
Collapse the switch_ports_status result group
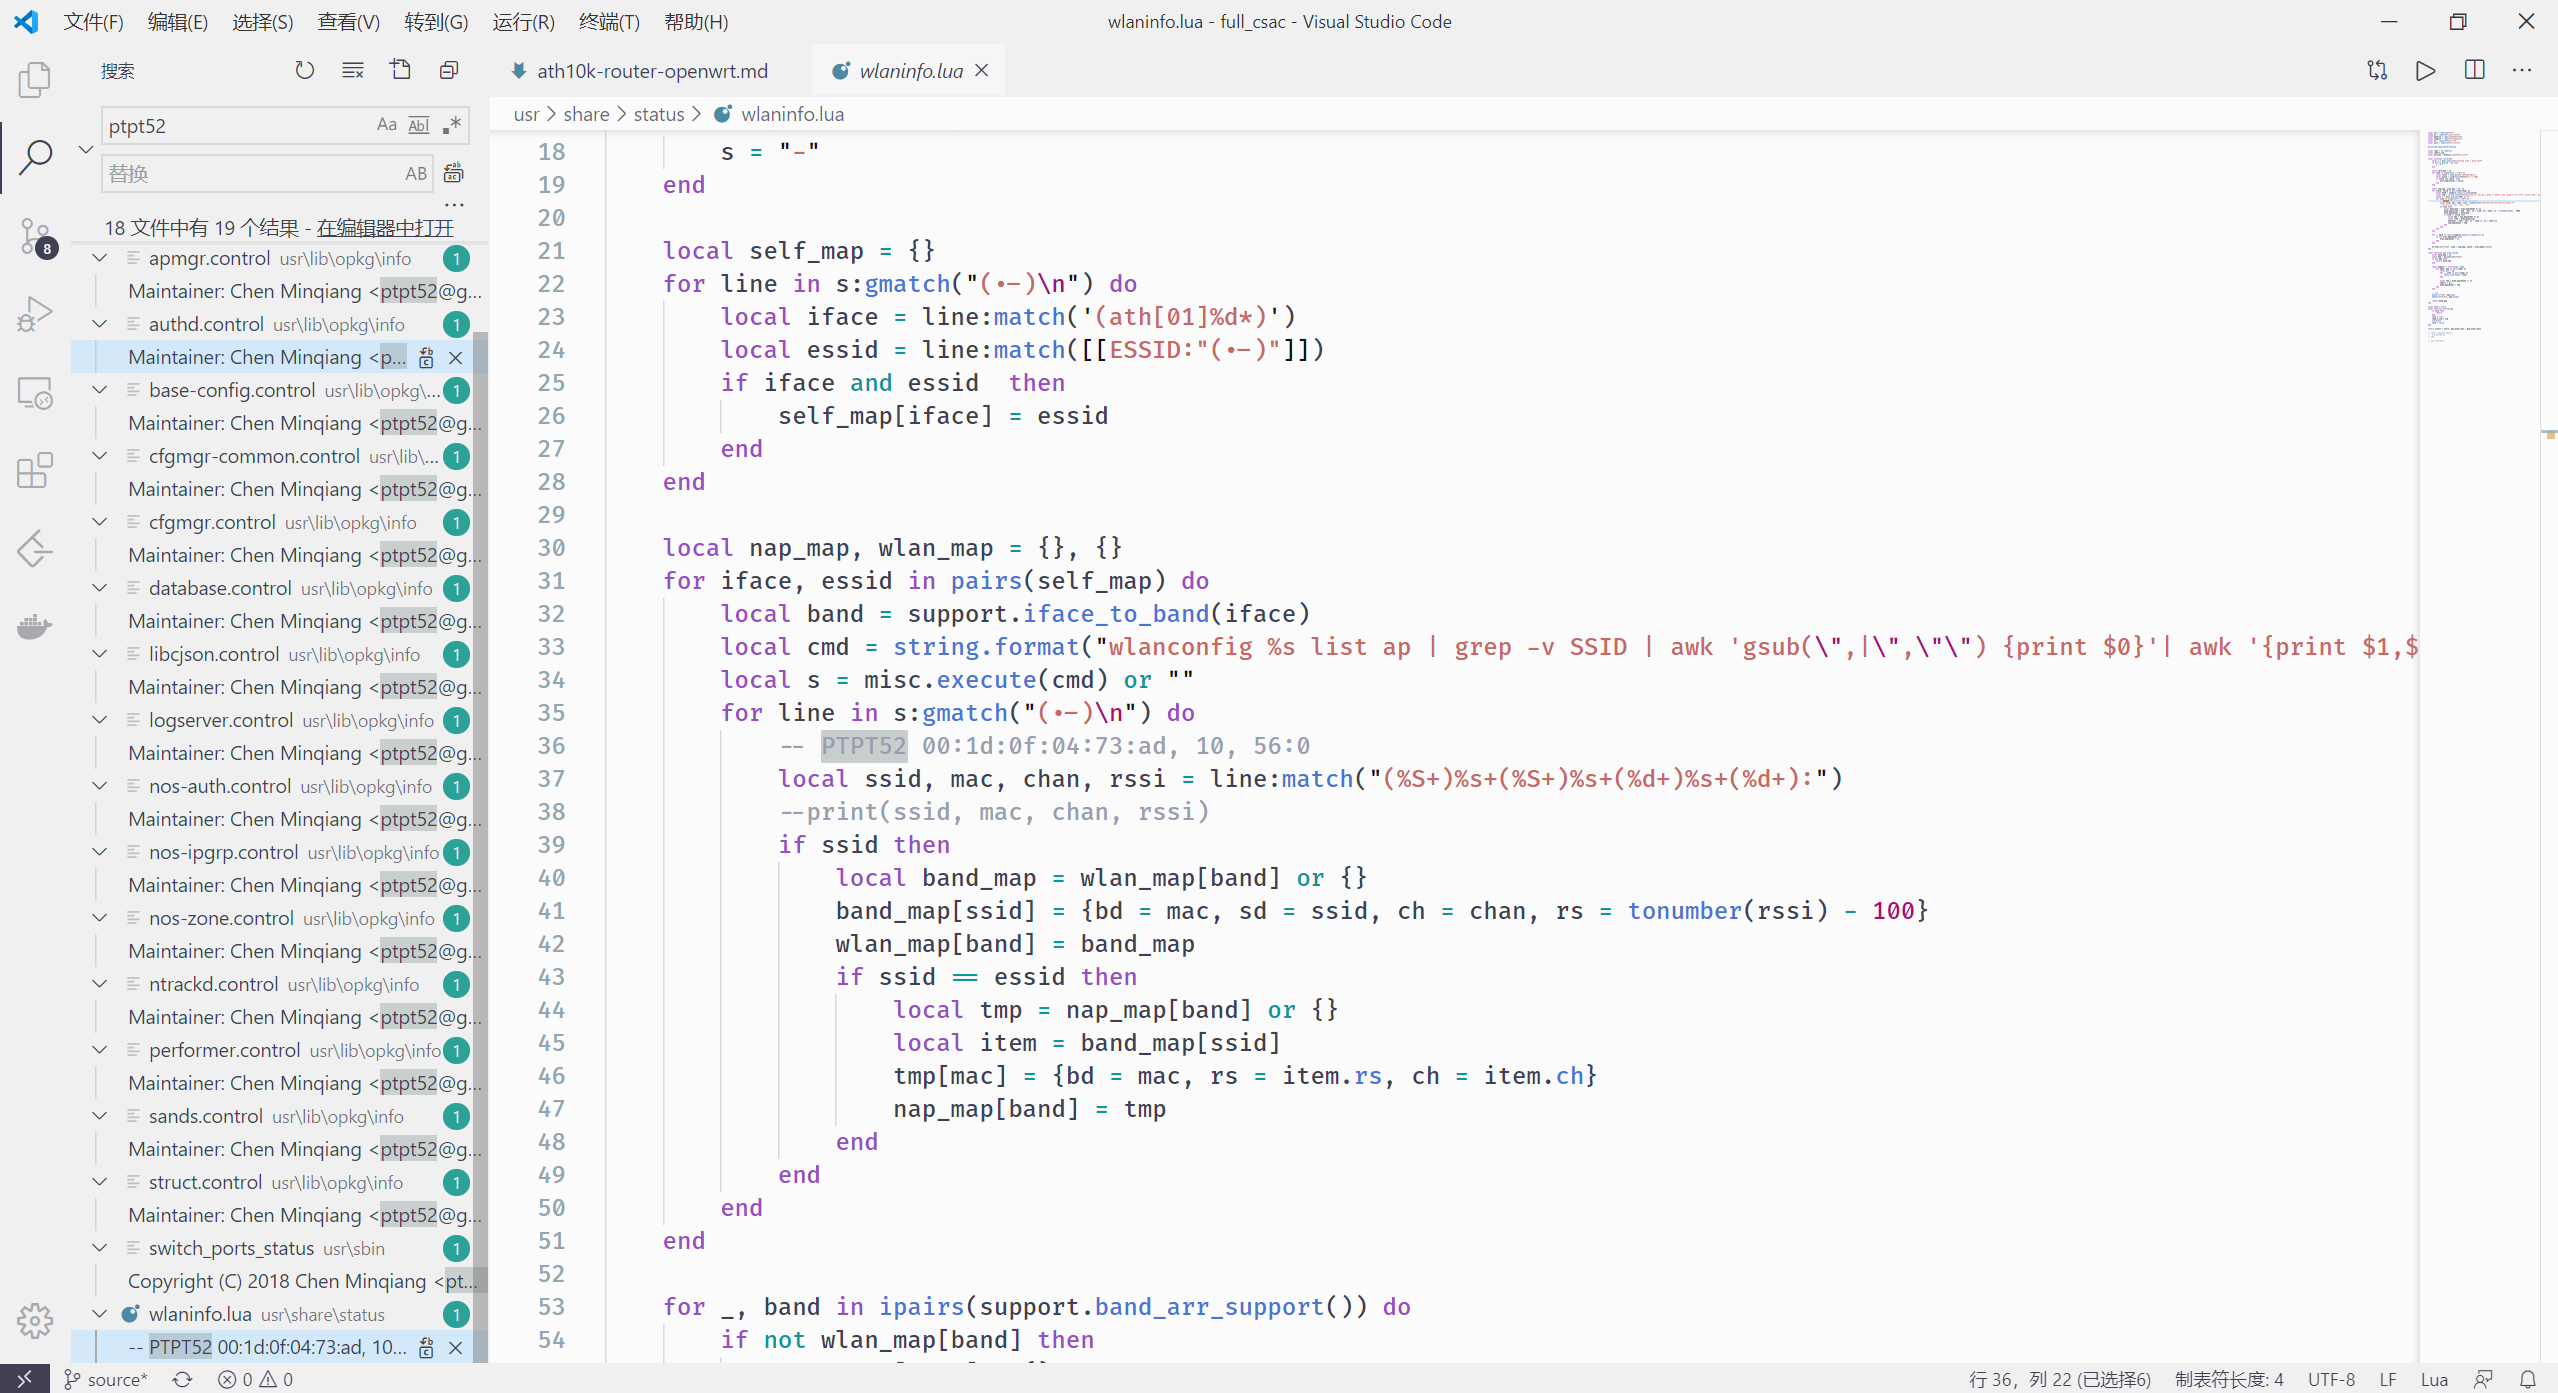(100, 1248)
